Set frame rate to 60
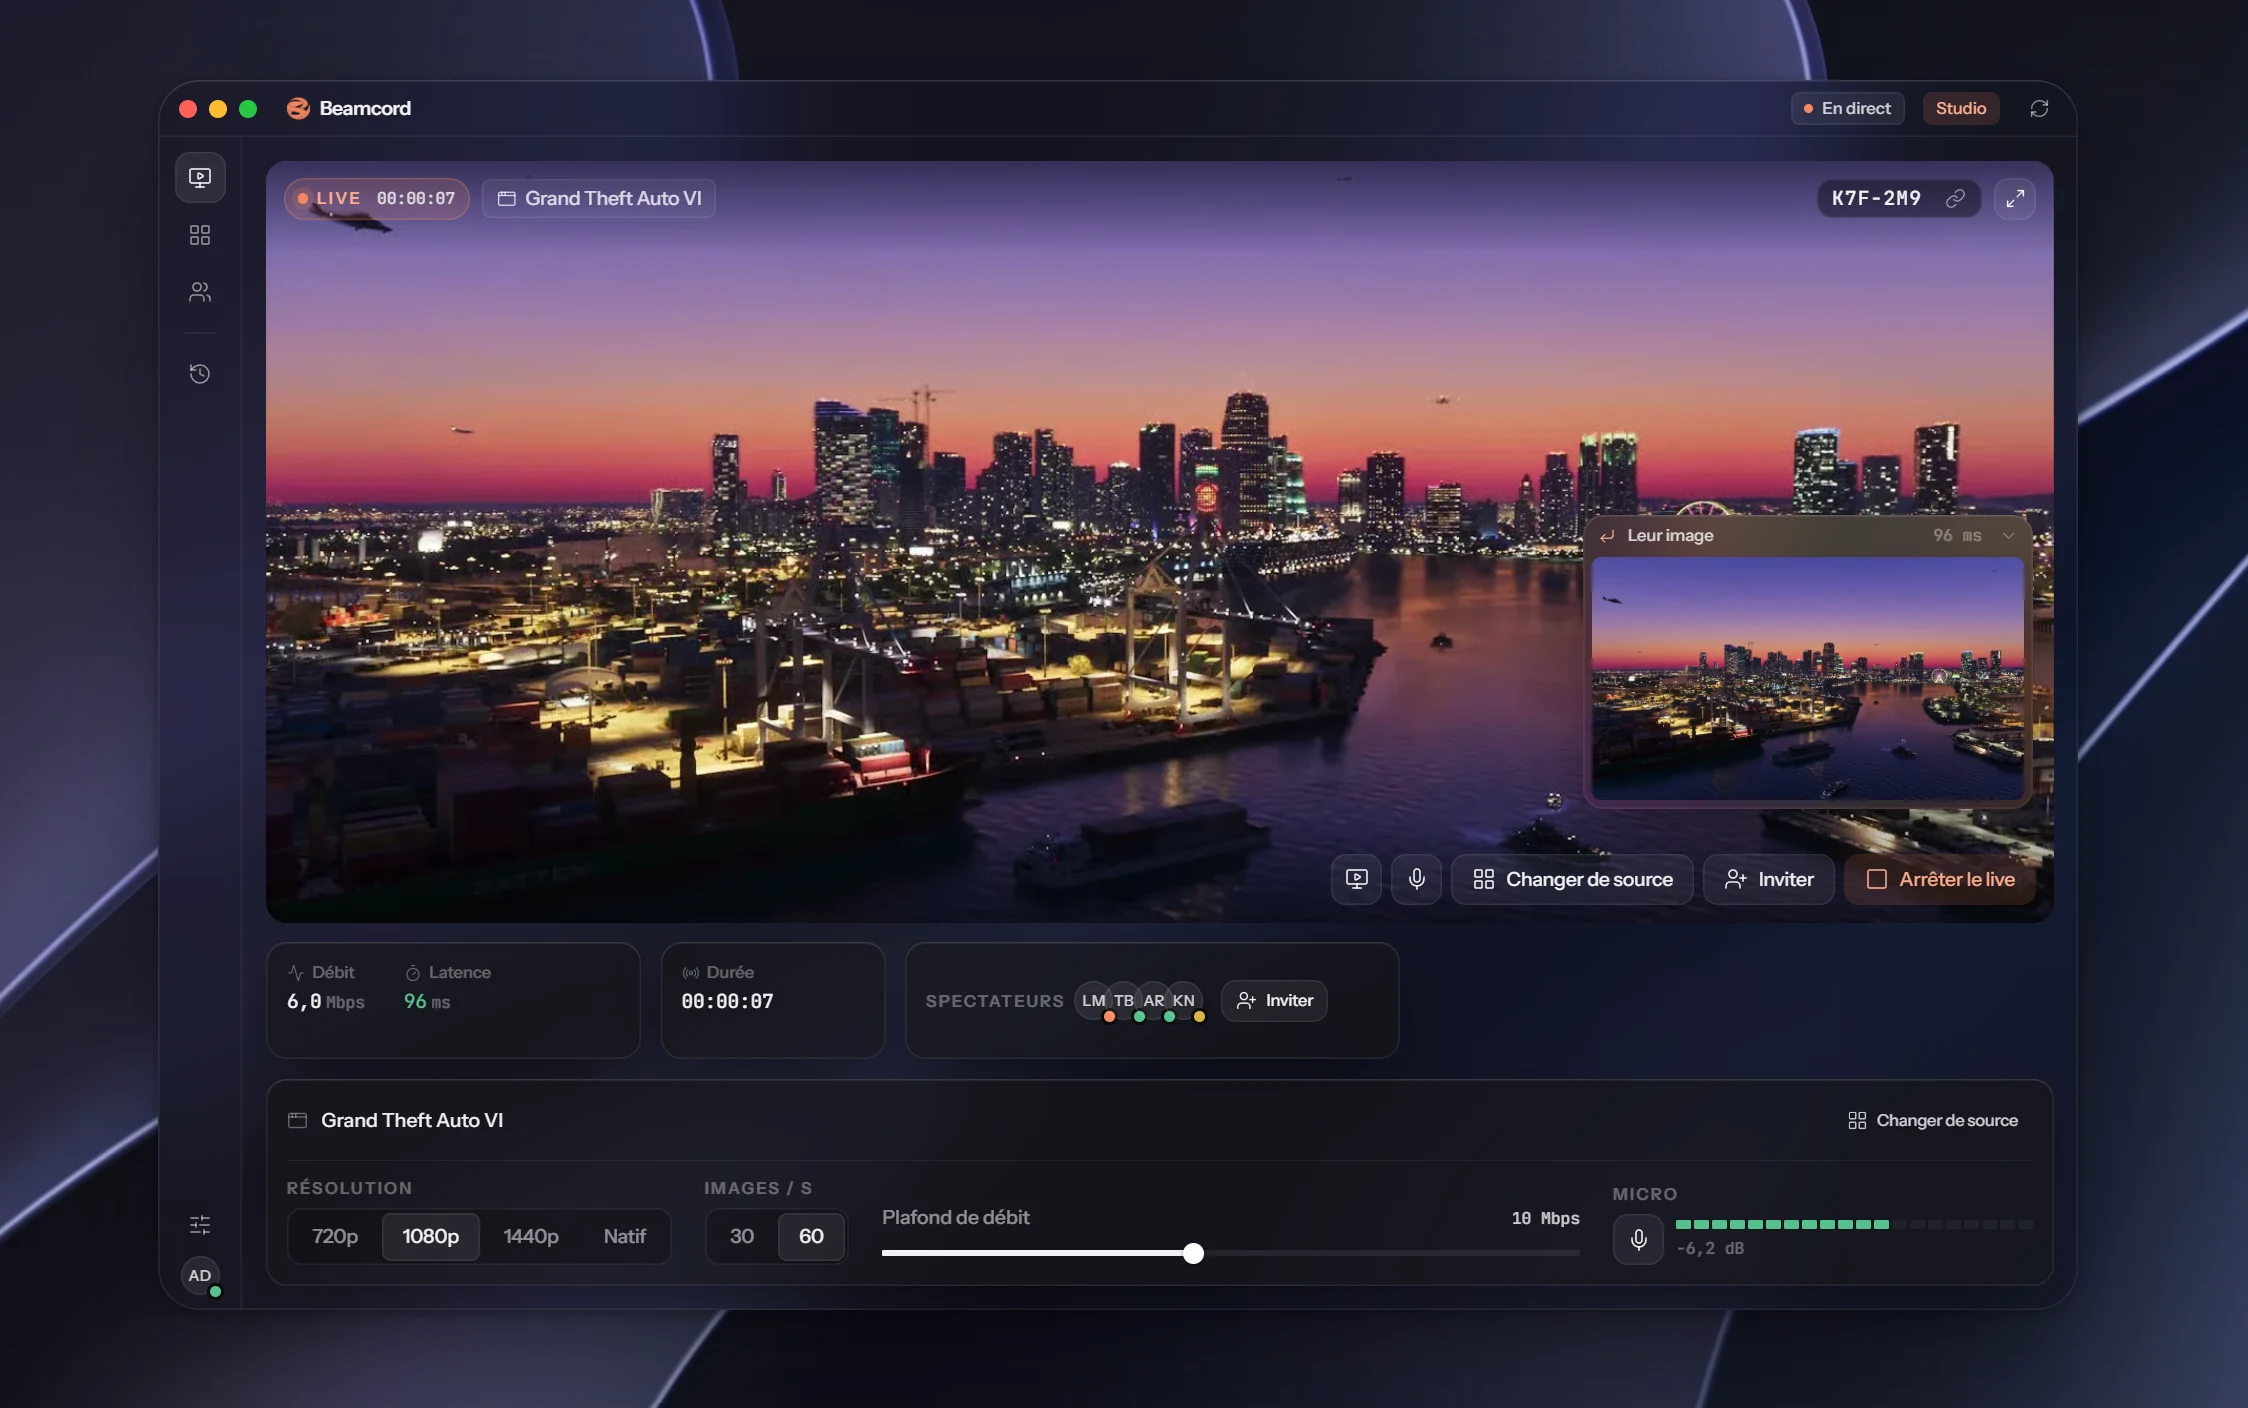This screenshot has height=1408, width=2248. click(811, 1237)
